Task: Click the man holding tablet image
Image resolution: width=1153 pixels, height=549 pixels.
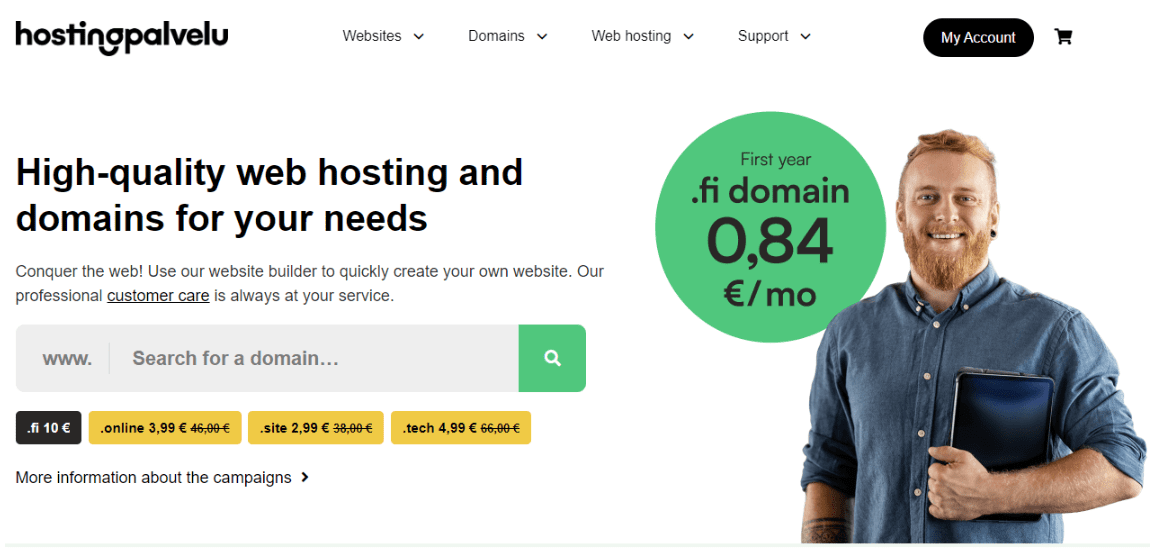Action: [974, 338]
